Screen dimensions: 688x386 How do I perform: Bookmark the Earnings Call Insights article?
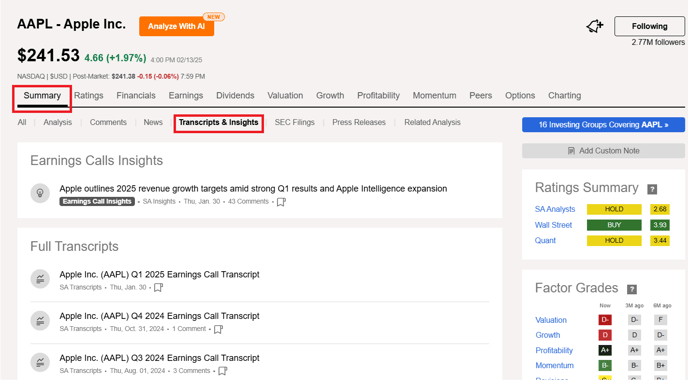(x=281, y=202)
